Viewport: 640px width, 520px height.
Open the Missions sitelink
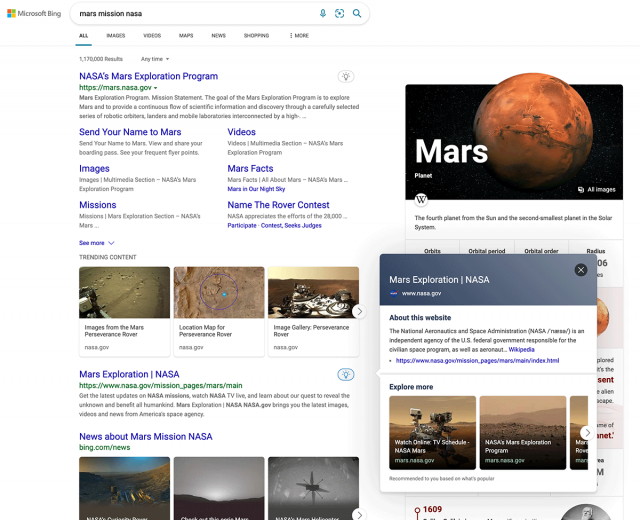(x=98, y=205)
